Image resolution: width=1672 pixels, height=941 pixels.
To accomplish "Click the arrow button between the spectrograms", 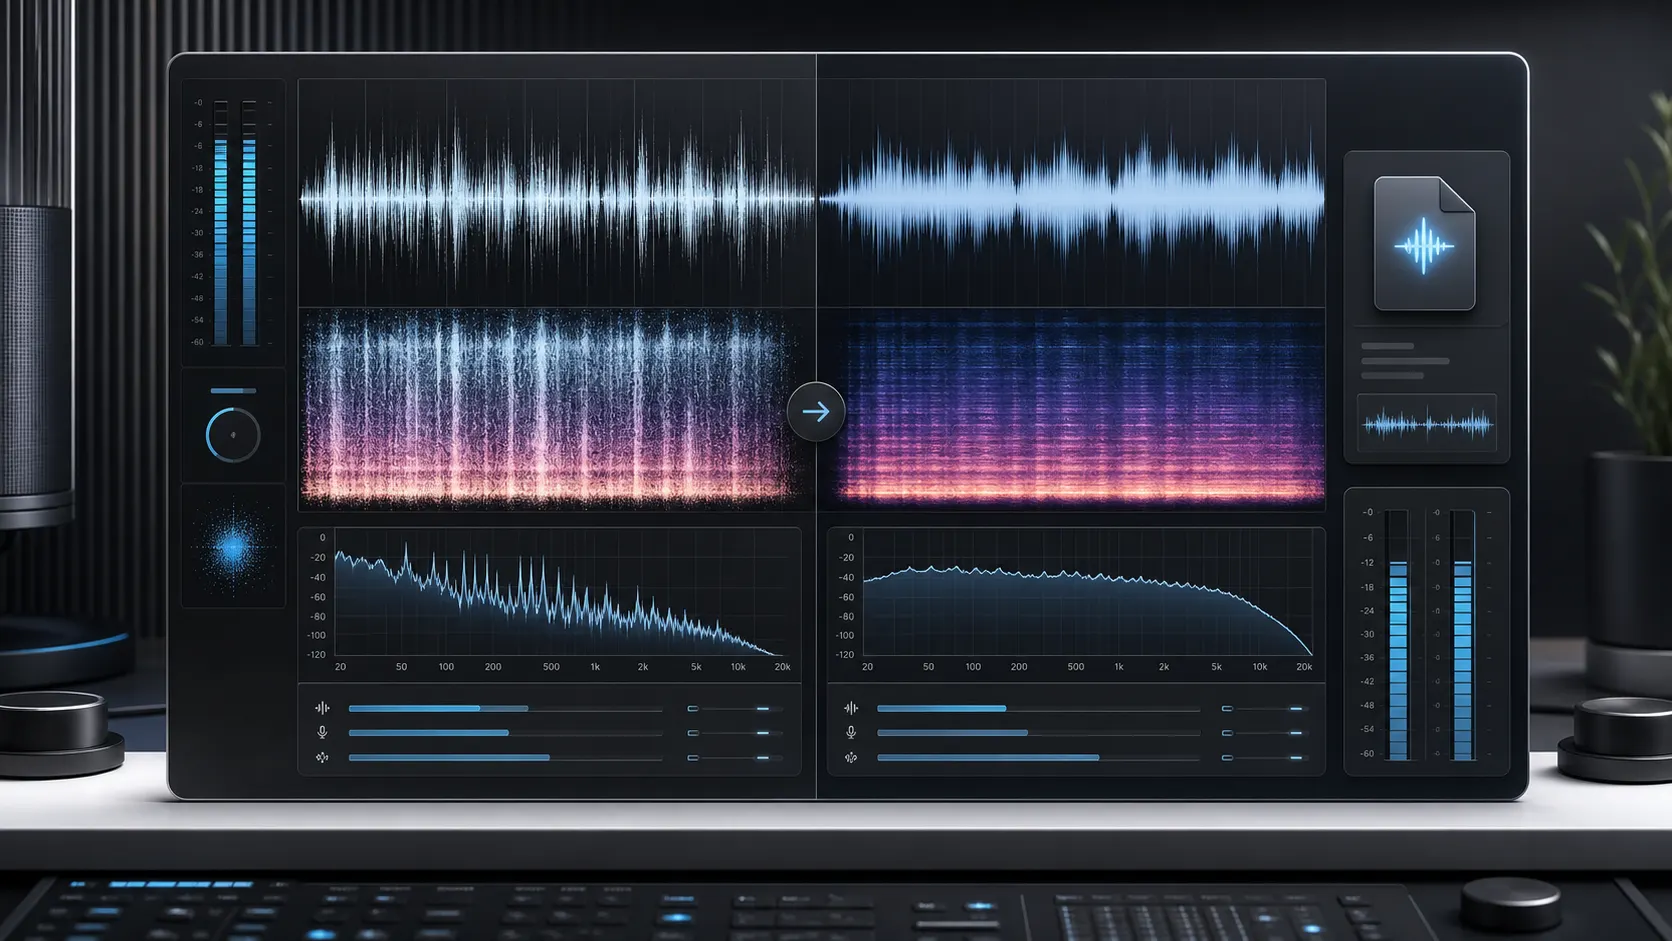I will (816, 411).
